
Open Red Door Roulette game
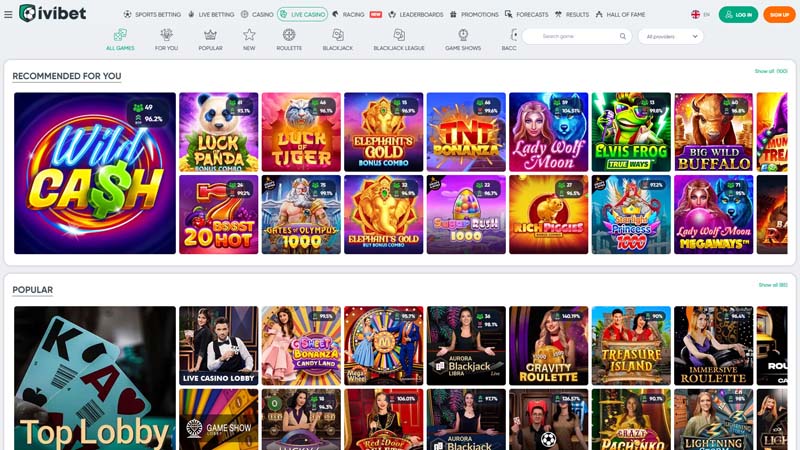pos(384,419)
